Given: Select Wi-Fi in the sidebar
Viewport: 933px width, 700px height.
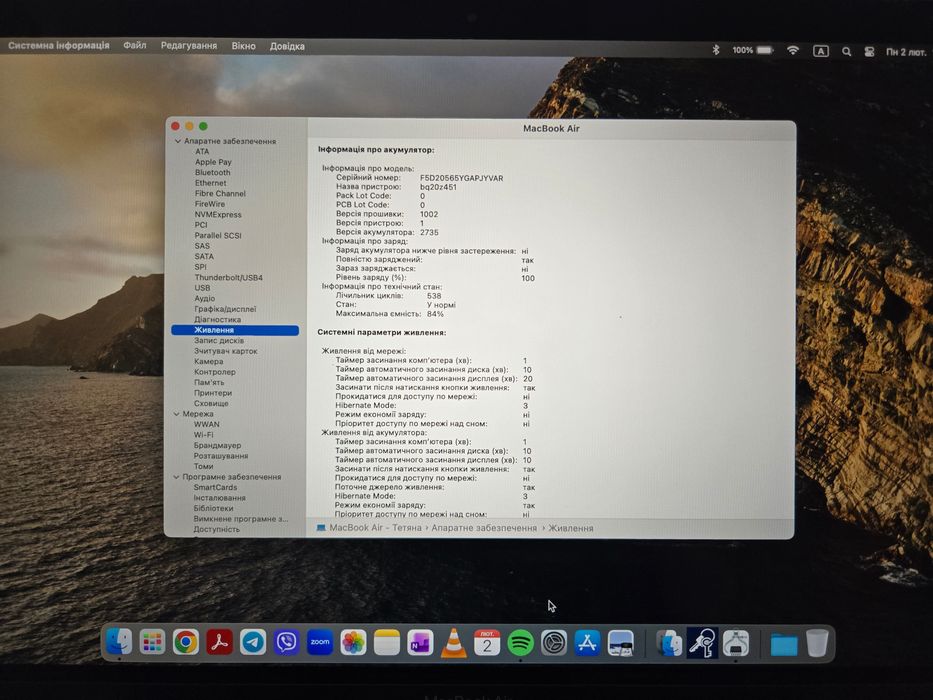Looking at the screenshot, I should [x=203, y=435].
